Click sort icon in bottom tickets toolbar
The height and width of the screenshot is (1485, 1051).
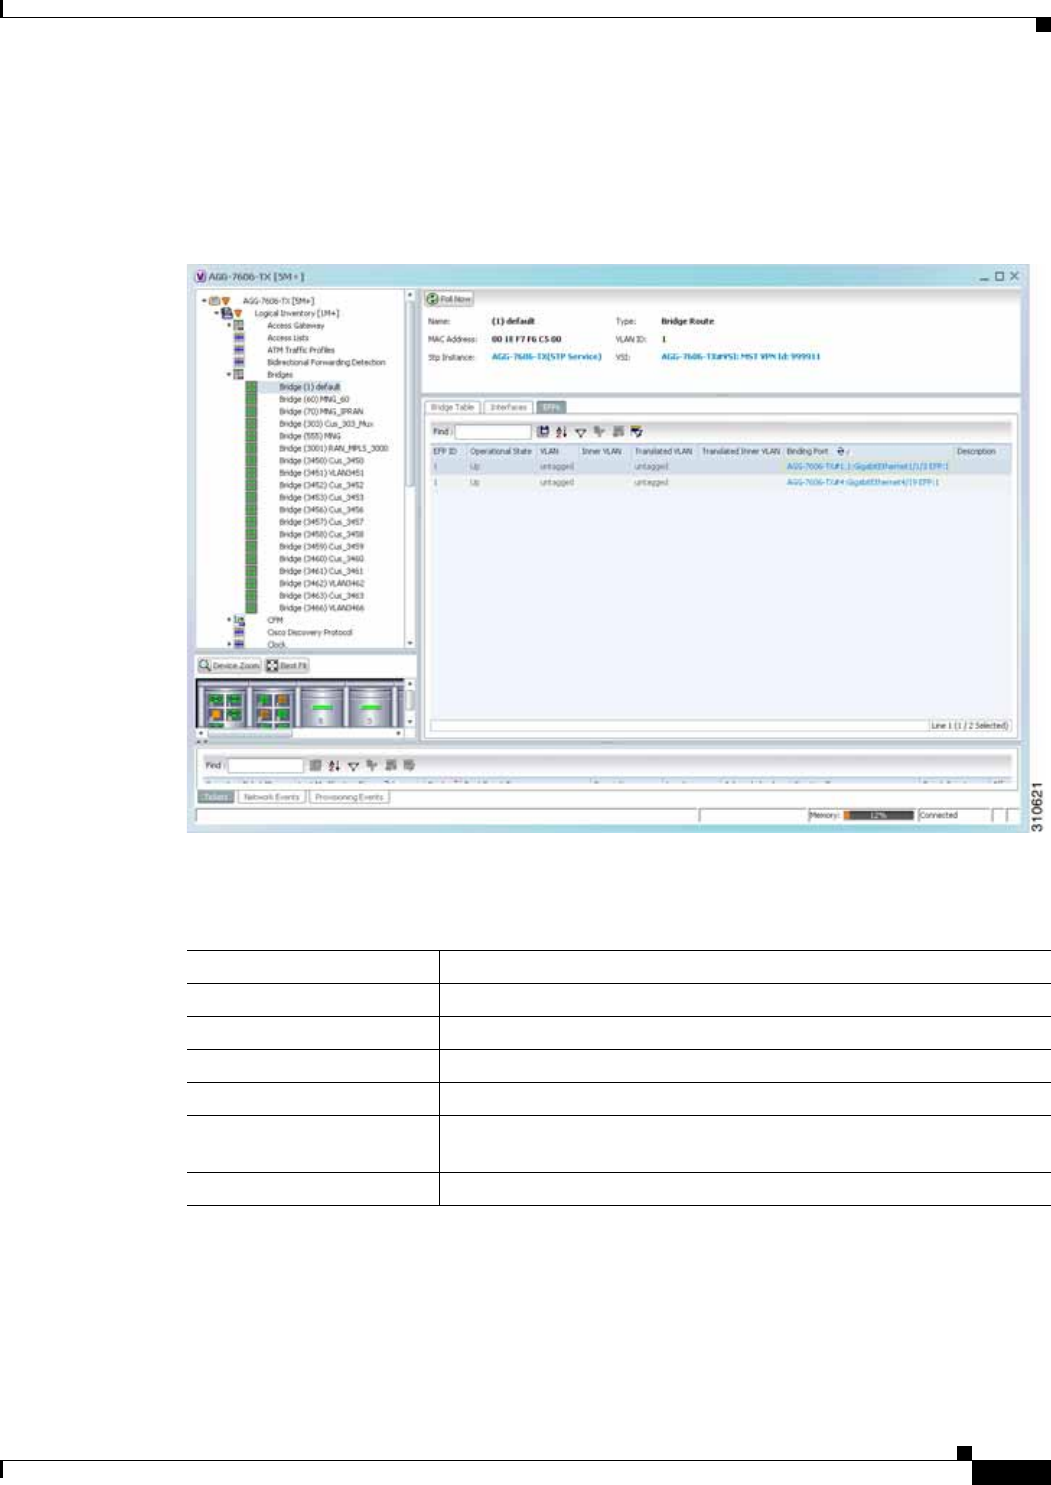(x=334, y=765)
